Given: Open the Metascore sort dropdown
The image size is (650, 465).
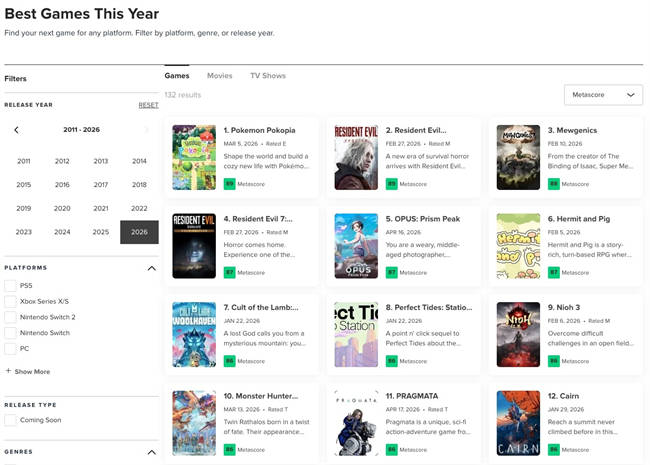Looking at the screenshot, I should (x=603, y=95).
